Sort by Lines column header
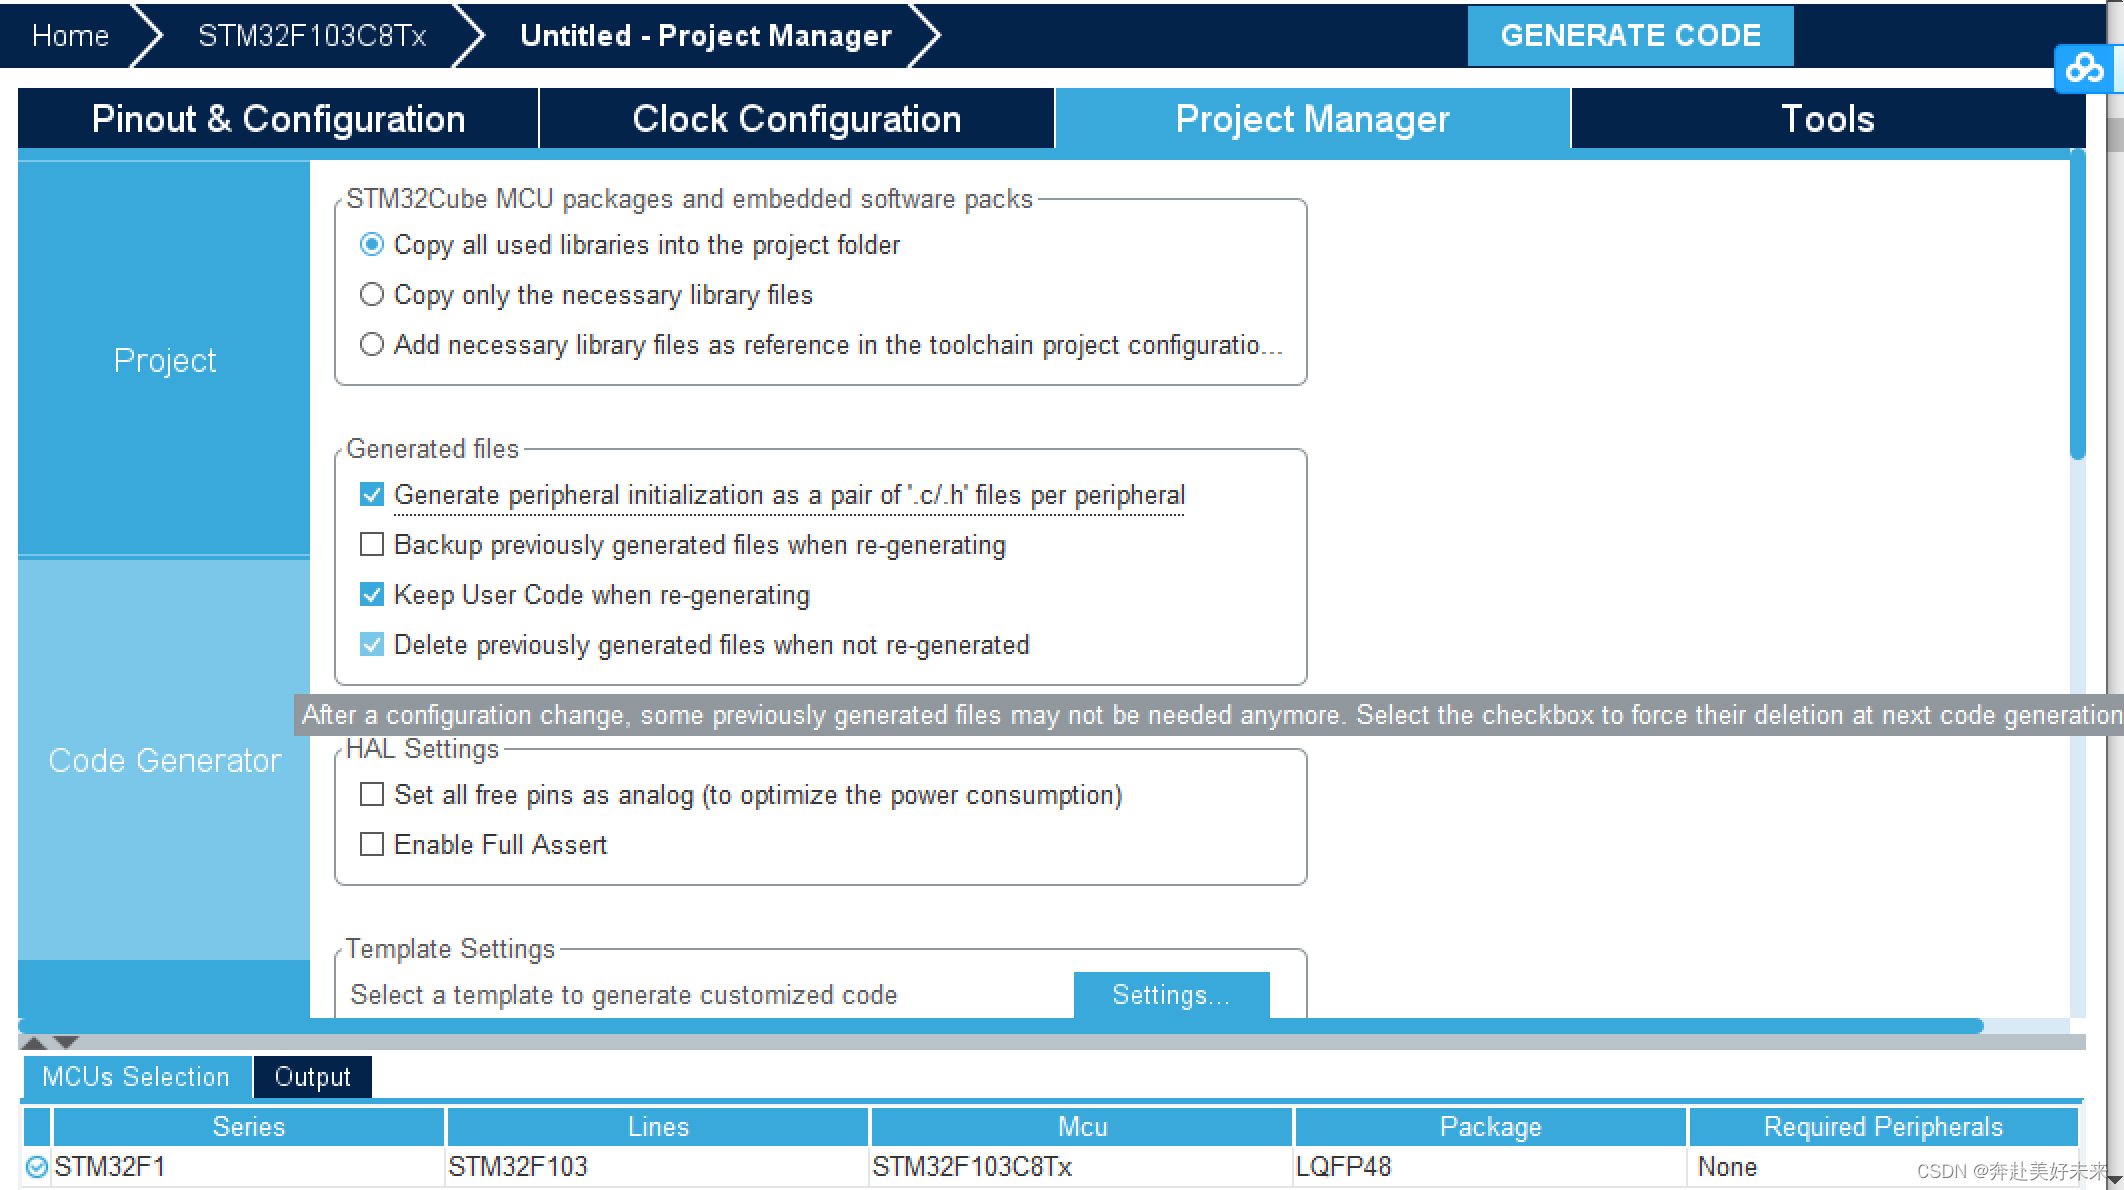The image size is (2124, 1190). 657,1127
